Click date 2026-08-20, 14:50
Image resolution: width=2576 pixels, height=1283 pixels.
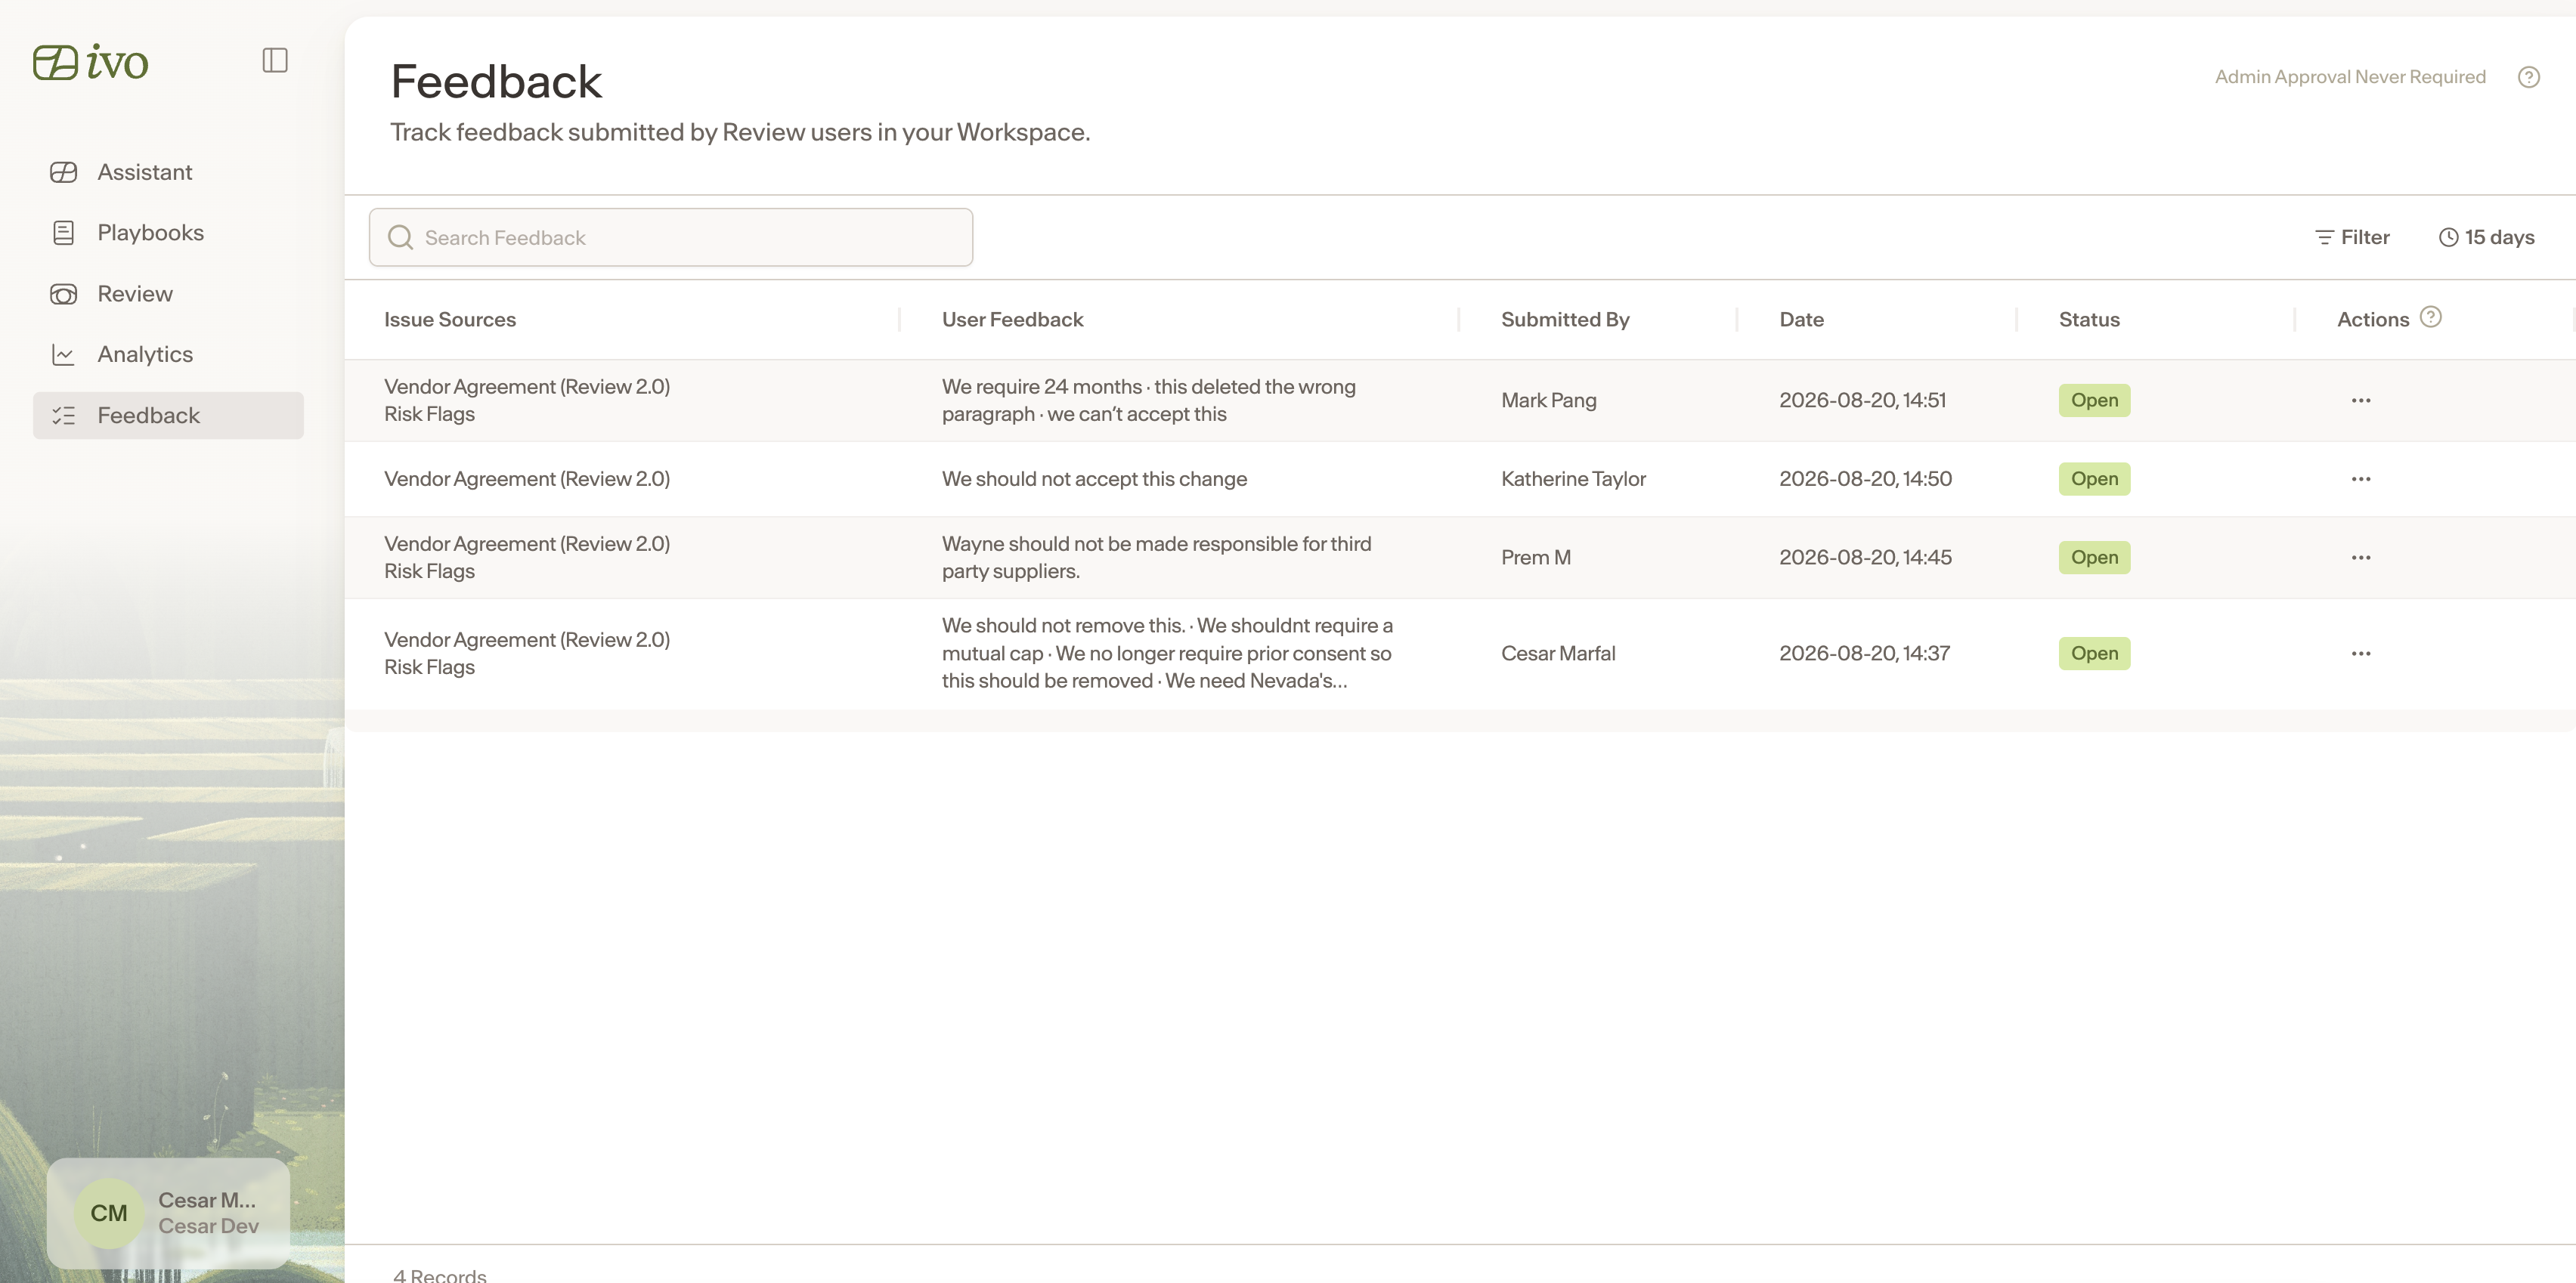click(1865, 479)
